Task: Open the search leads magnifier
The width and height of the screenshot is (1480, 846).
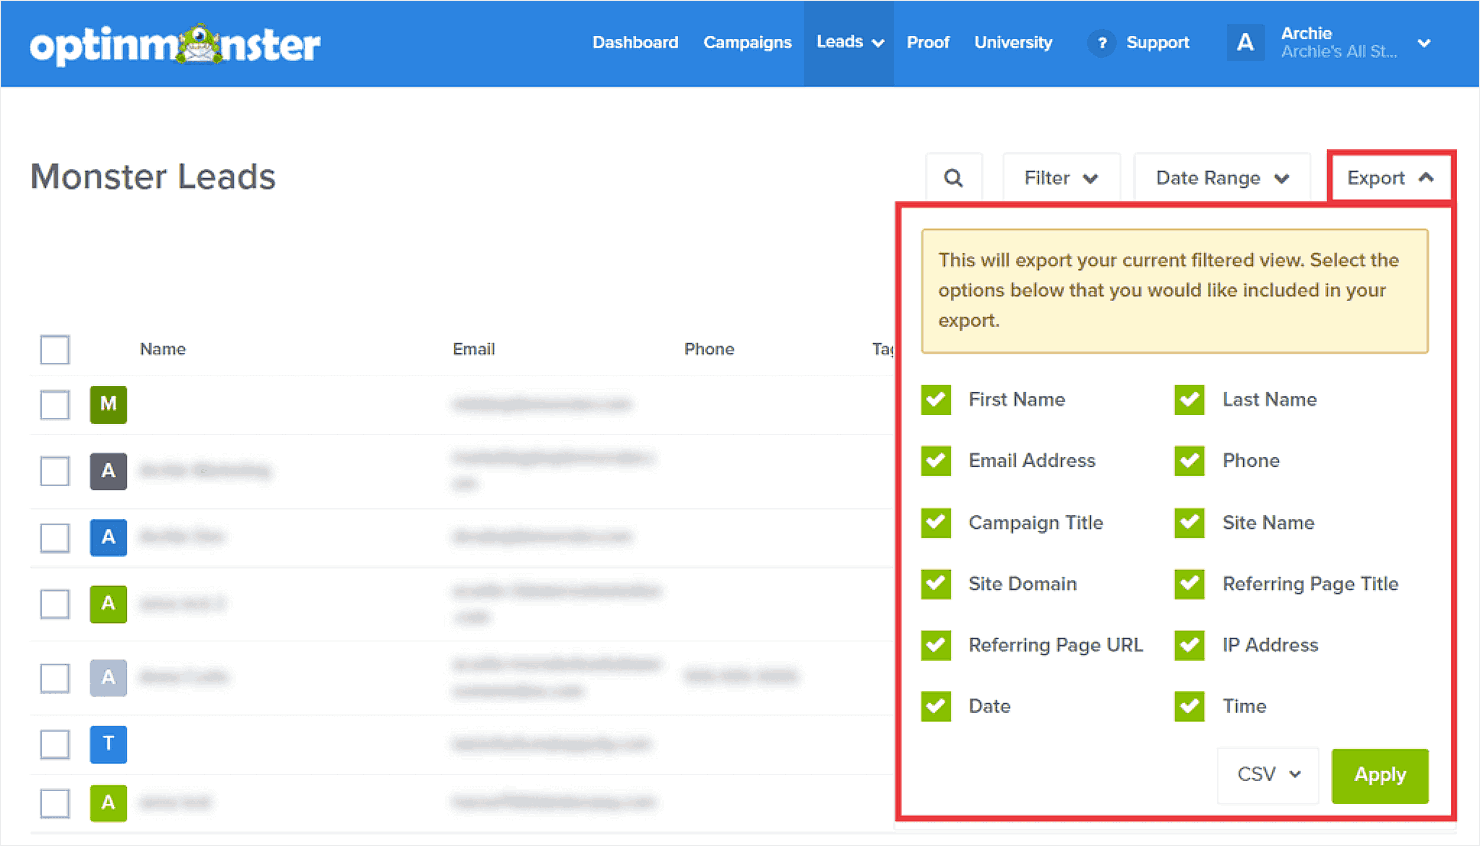Action: (954, 177)
